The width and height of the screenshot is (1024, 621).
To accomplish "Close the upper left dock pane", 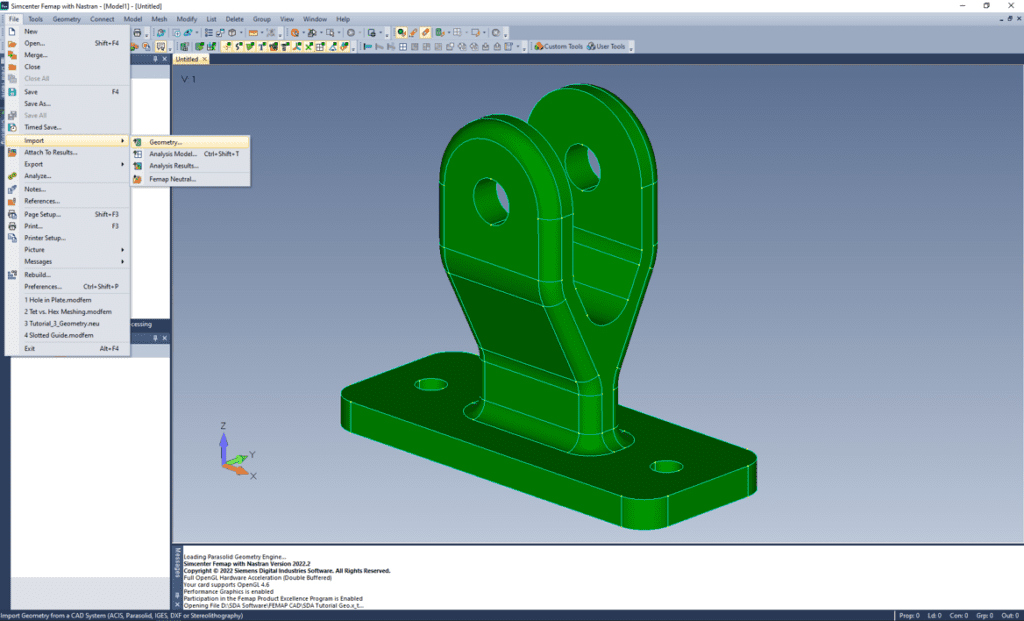I will 165,59.
